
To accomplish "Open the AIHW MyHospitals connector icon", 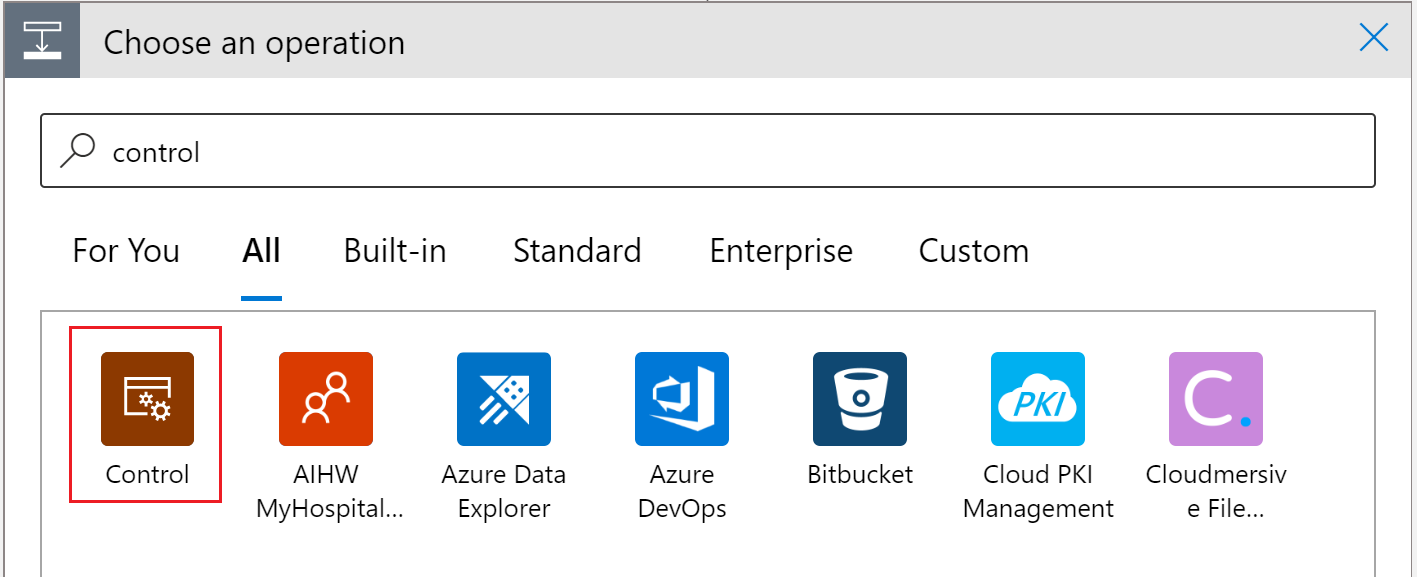I will pyautogui.click(x=325, y=398).
